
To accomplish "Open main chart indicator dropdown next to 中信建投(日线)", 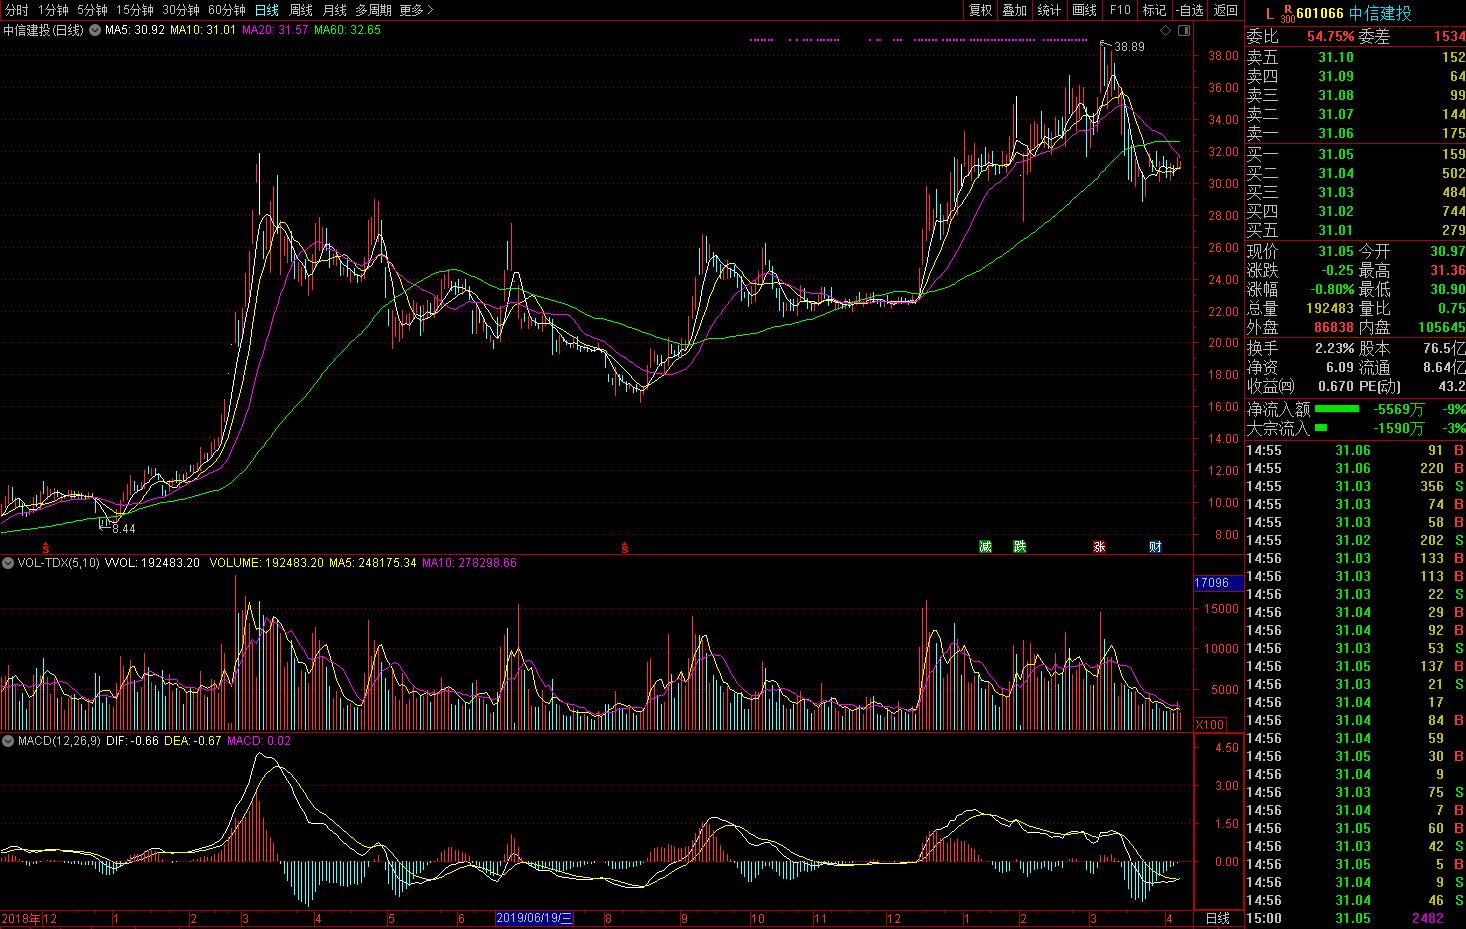I will point(94,30).
